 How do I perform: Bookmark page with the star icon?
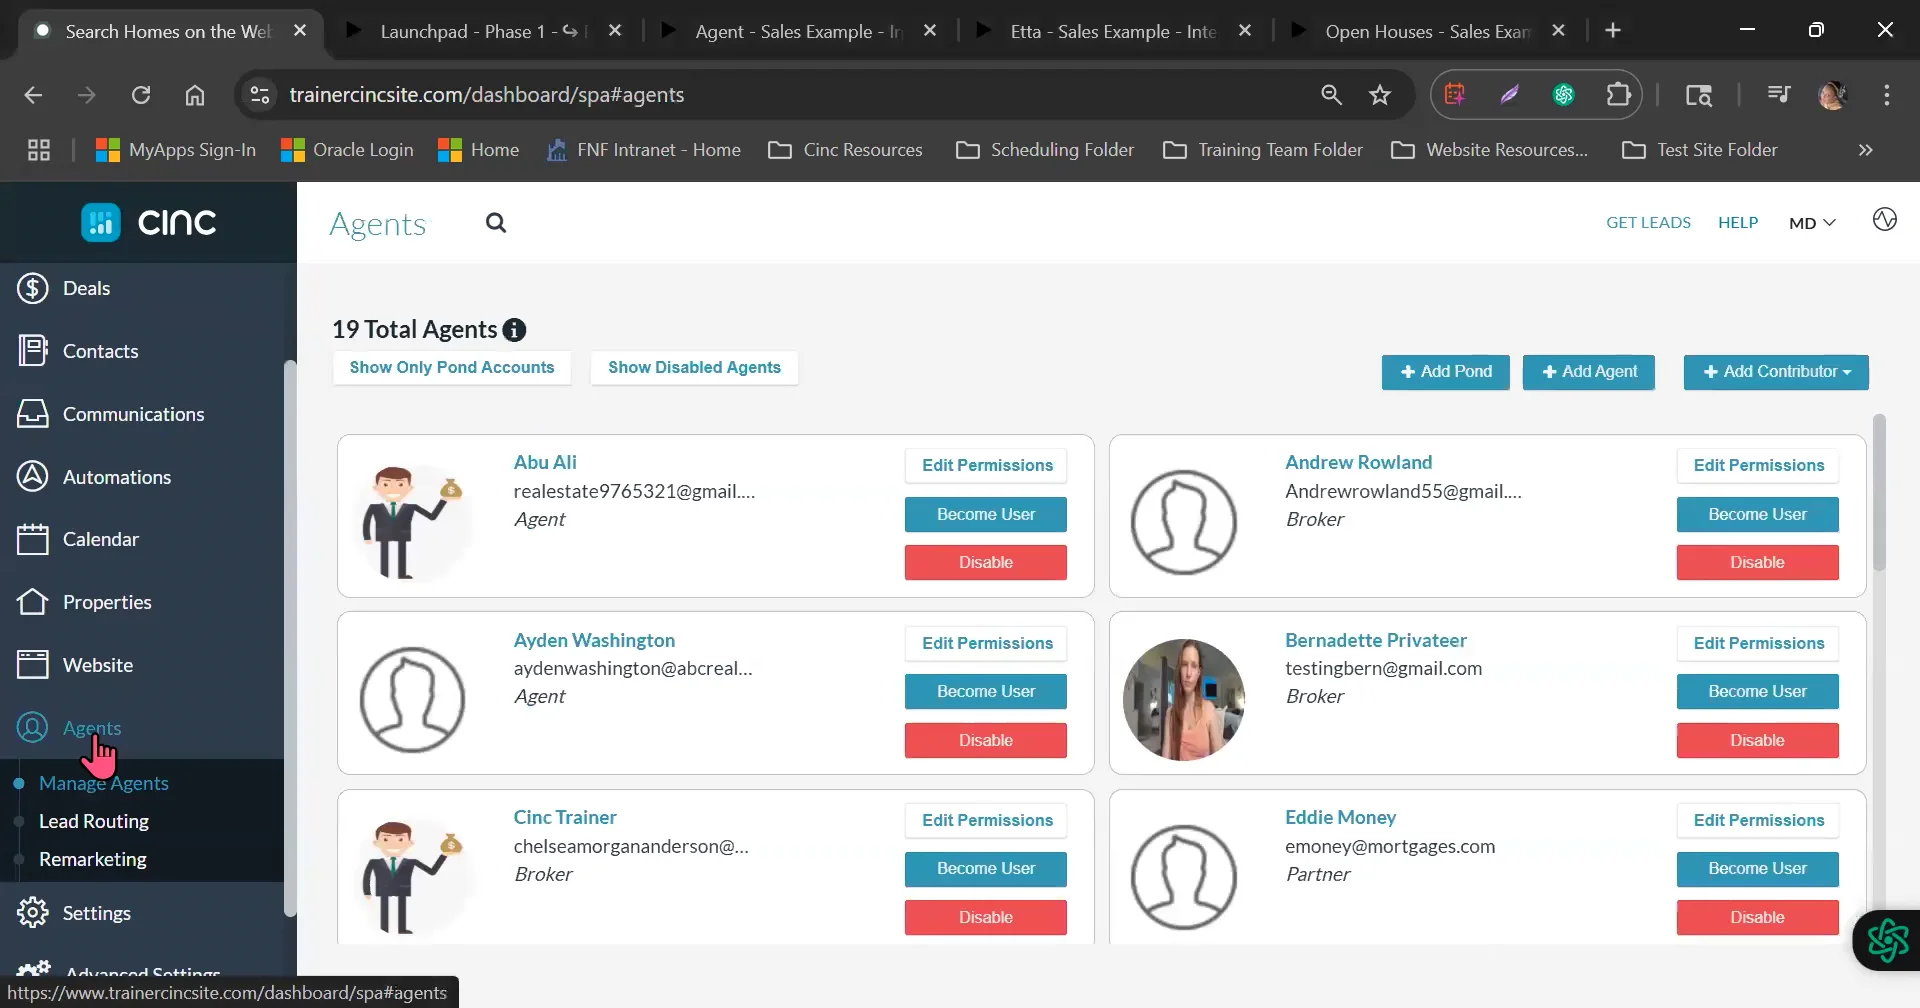click(1380, 95)
